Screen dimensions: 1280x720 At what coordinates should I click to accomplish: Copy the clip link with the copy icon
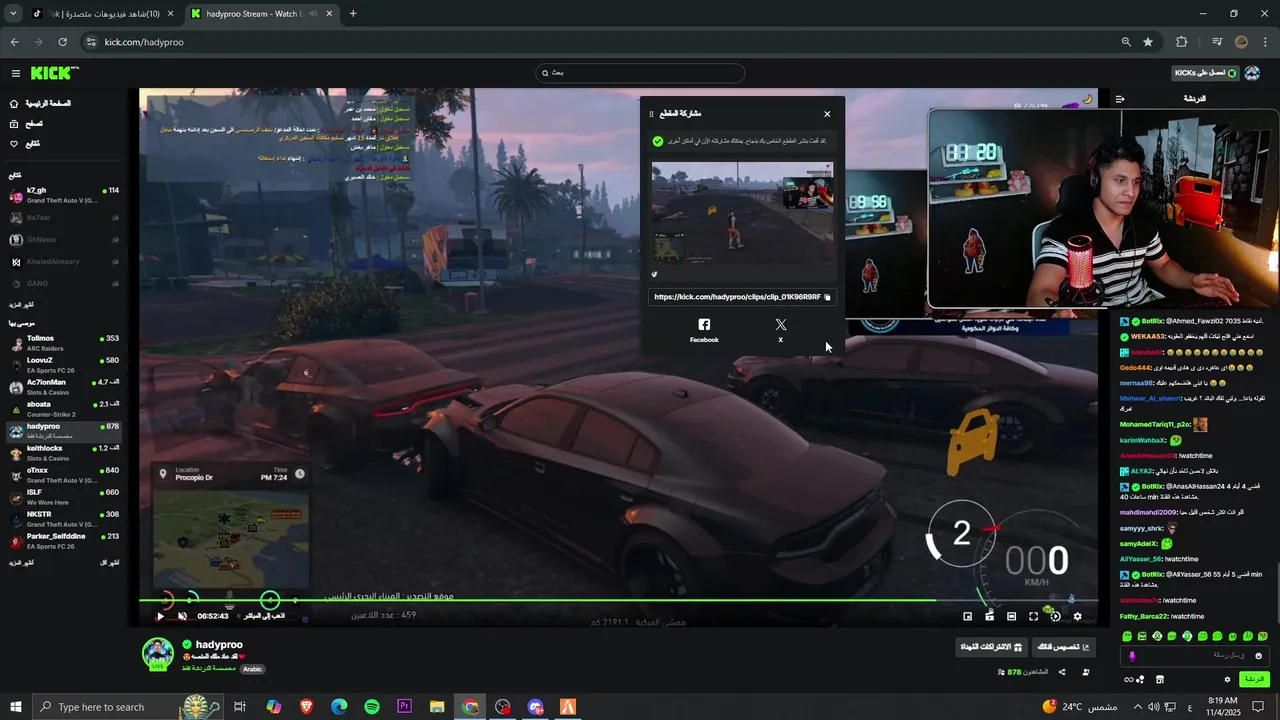click(x=827, y=297)
